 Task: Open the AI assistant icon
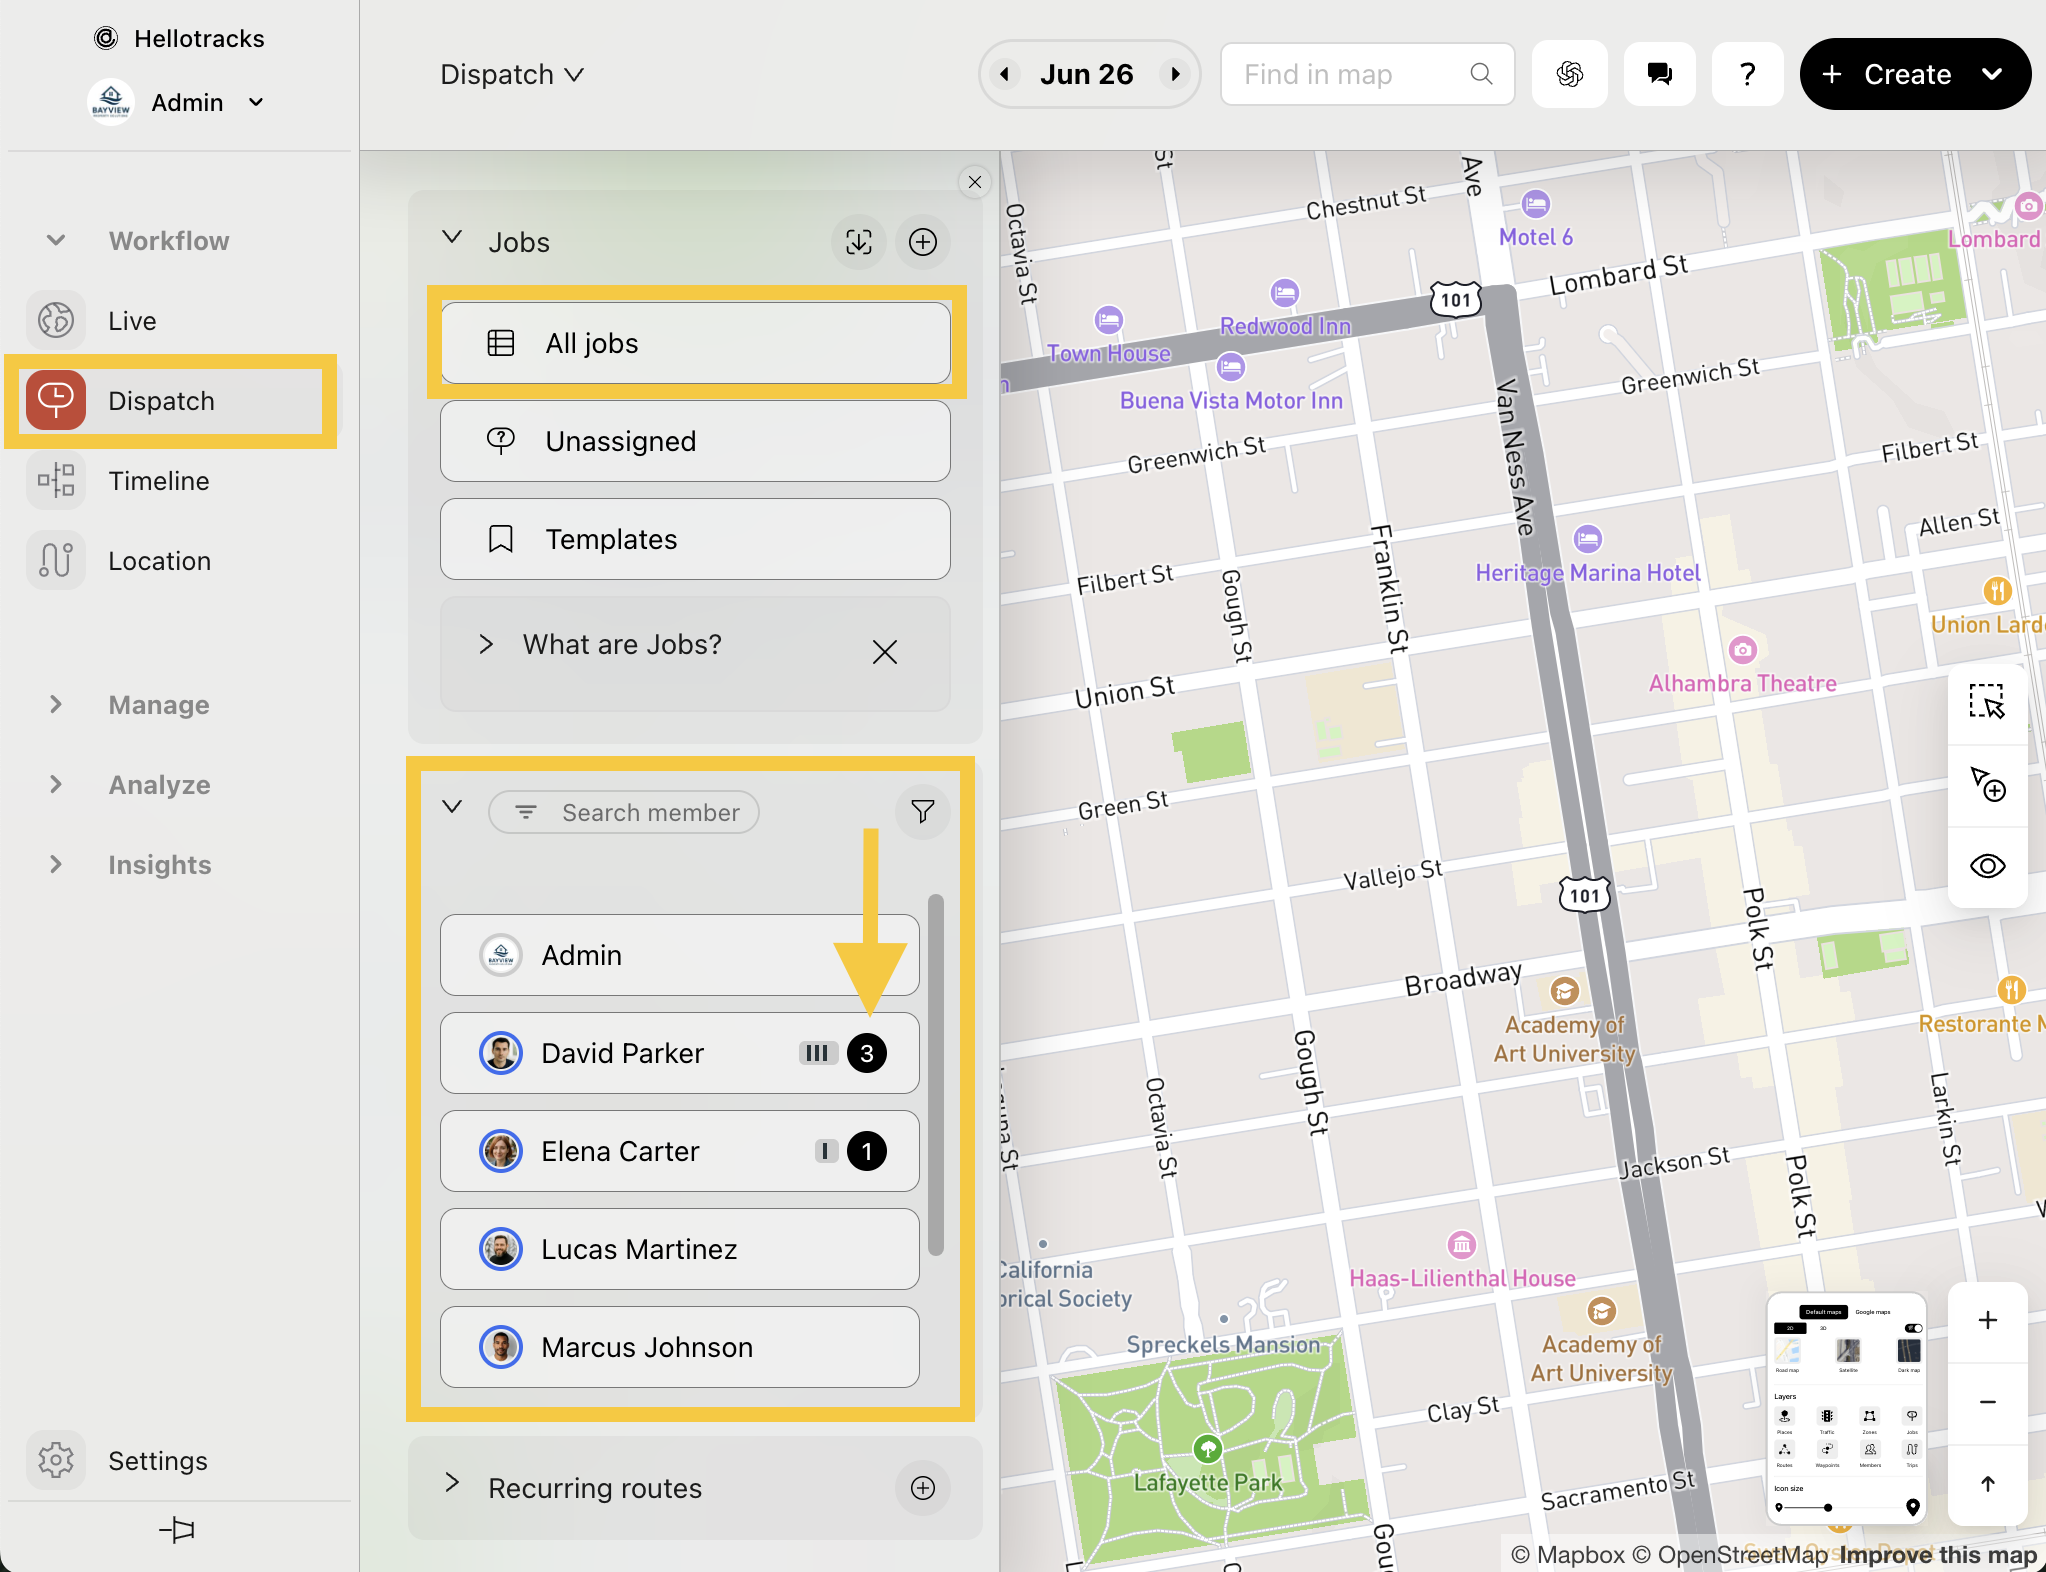pyautogui.click(x=1569, y=74)
